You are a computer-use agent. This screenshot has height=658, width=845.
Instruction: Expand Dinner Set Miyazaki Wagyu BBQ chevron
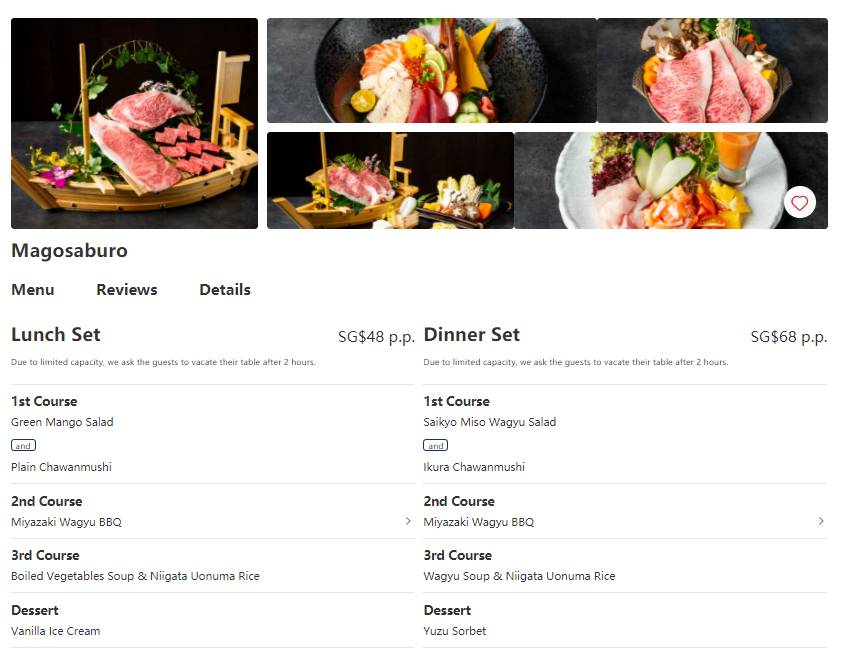point(821,521)
